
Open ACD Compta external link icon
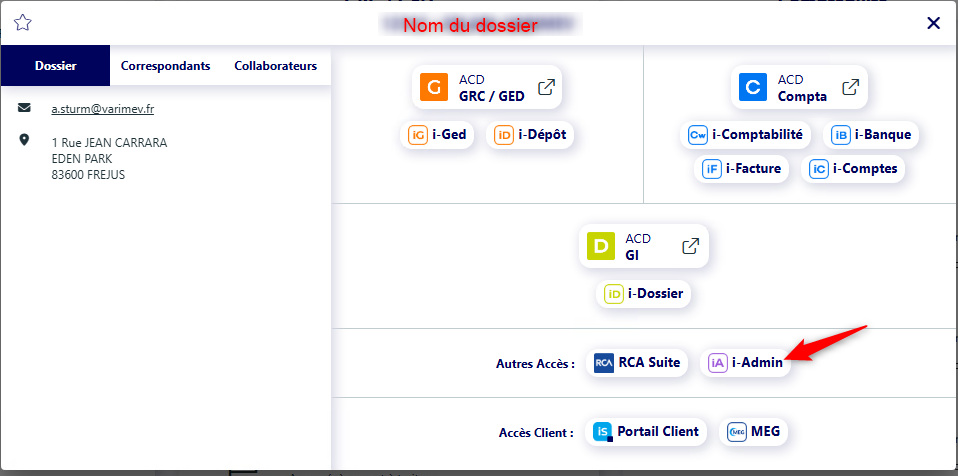[x=849, y=87]
